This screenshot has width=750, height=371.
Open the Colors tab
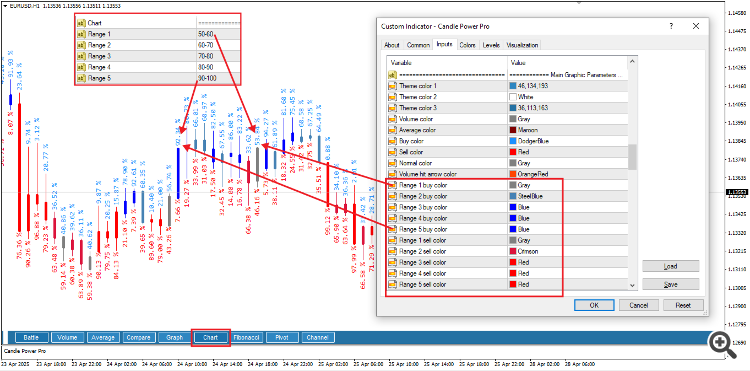point(467,45)
